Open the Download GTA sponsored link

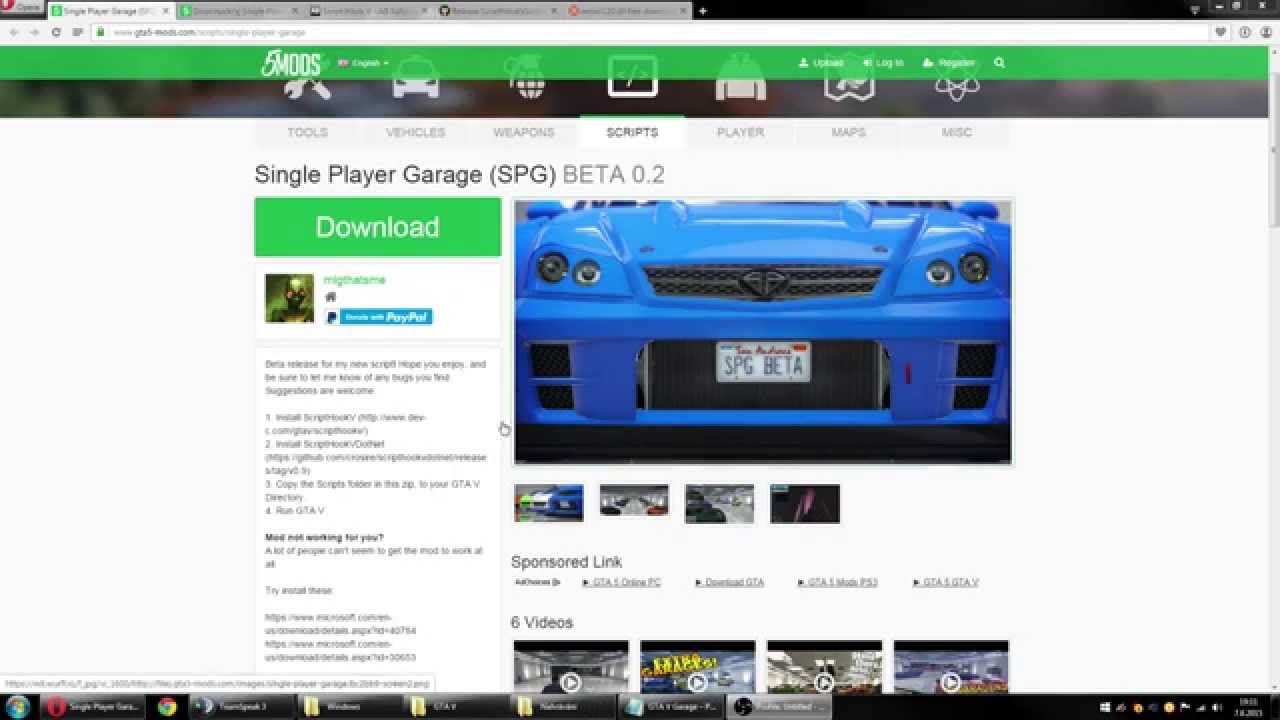point(729,582)
